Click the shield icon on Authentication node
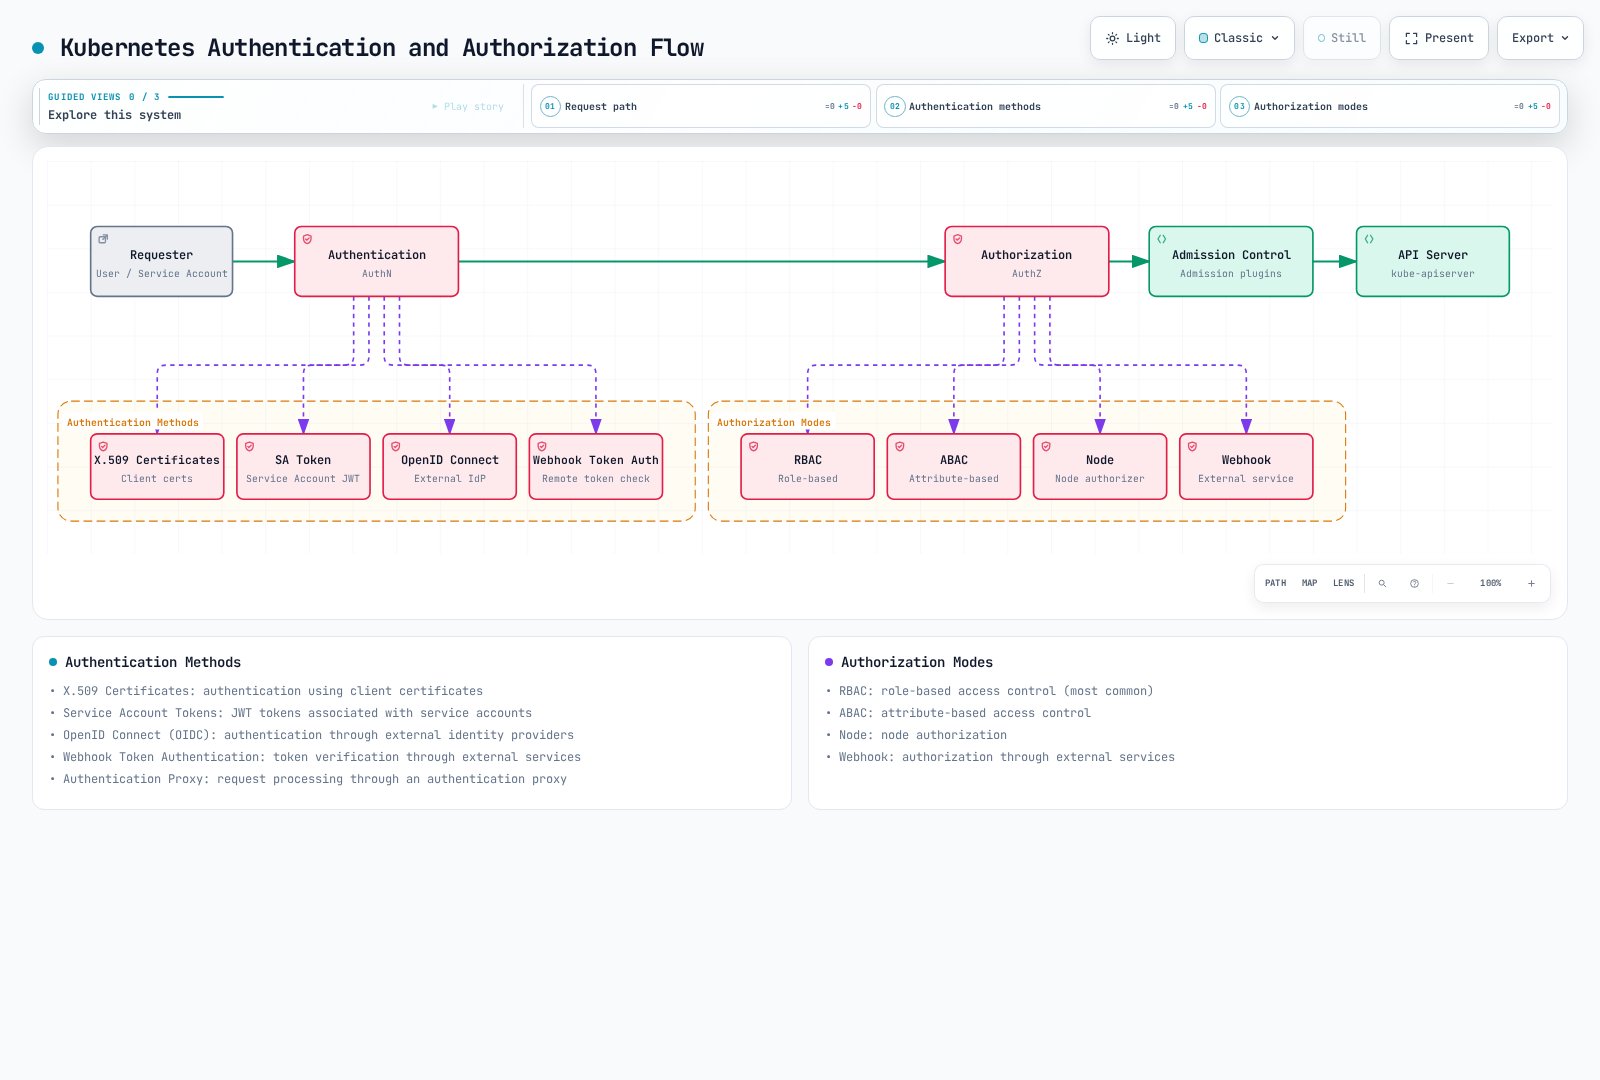This screenshot has height=1080, width=1600. pyautogui.click(x=308, y=239)
